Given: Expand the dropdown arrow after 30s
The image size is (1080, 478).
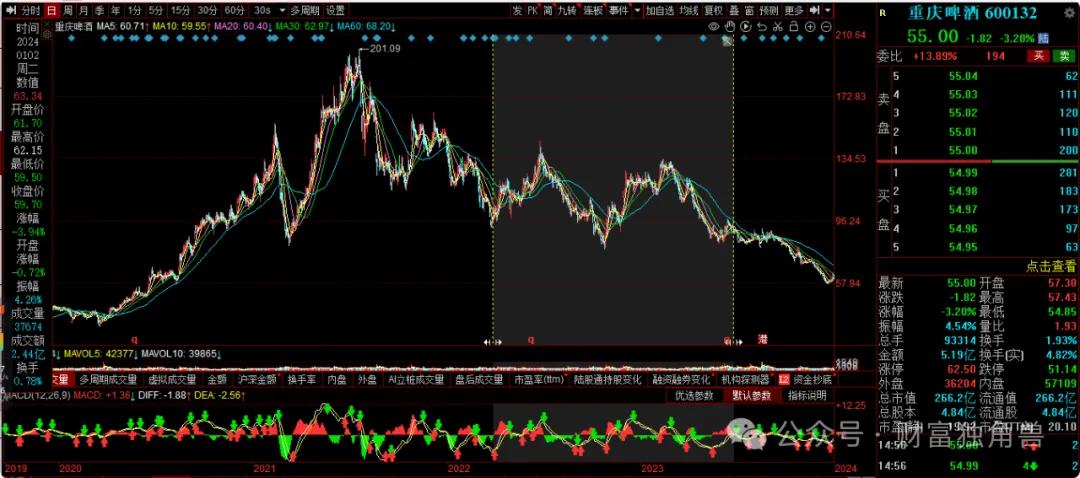Looking at the screenshot, I should pos(281,10).
